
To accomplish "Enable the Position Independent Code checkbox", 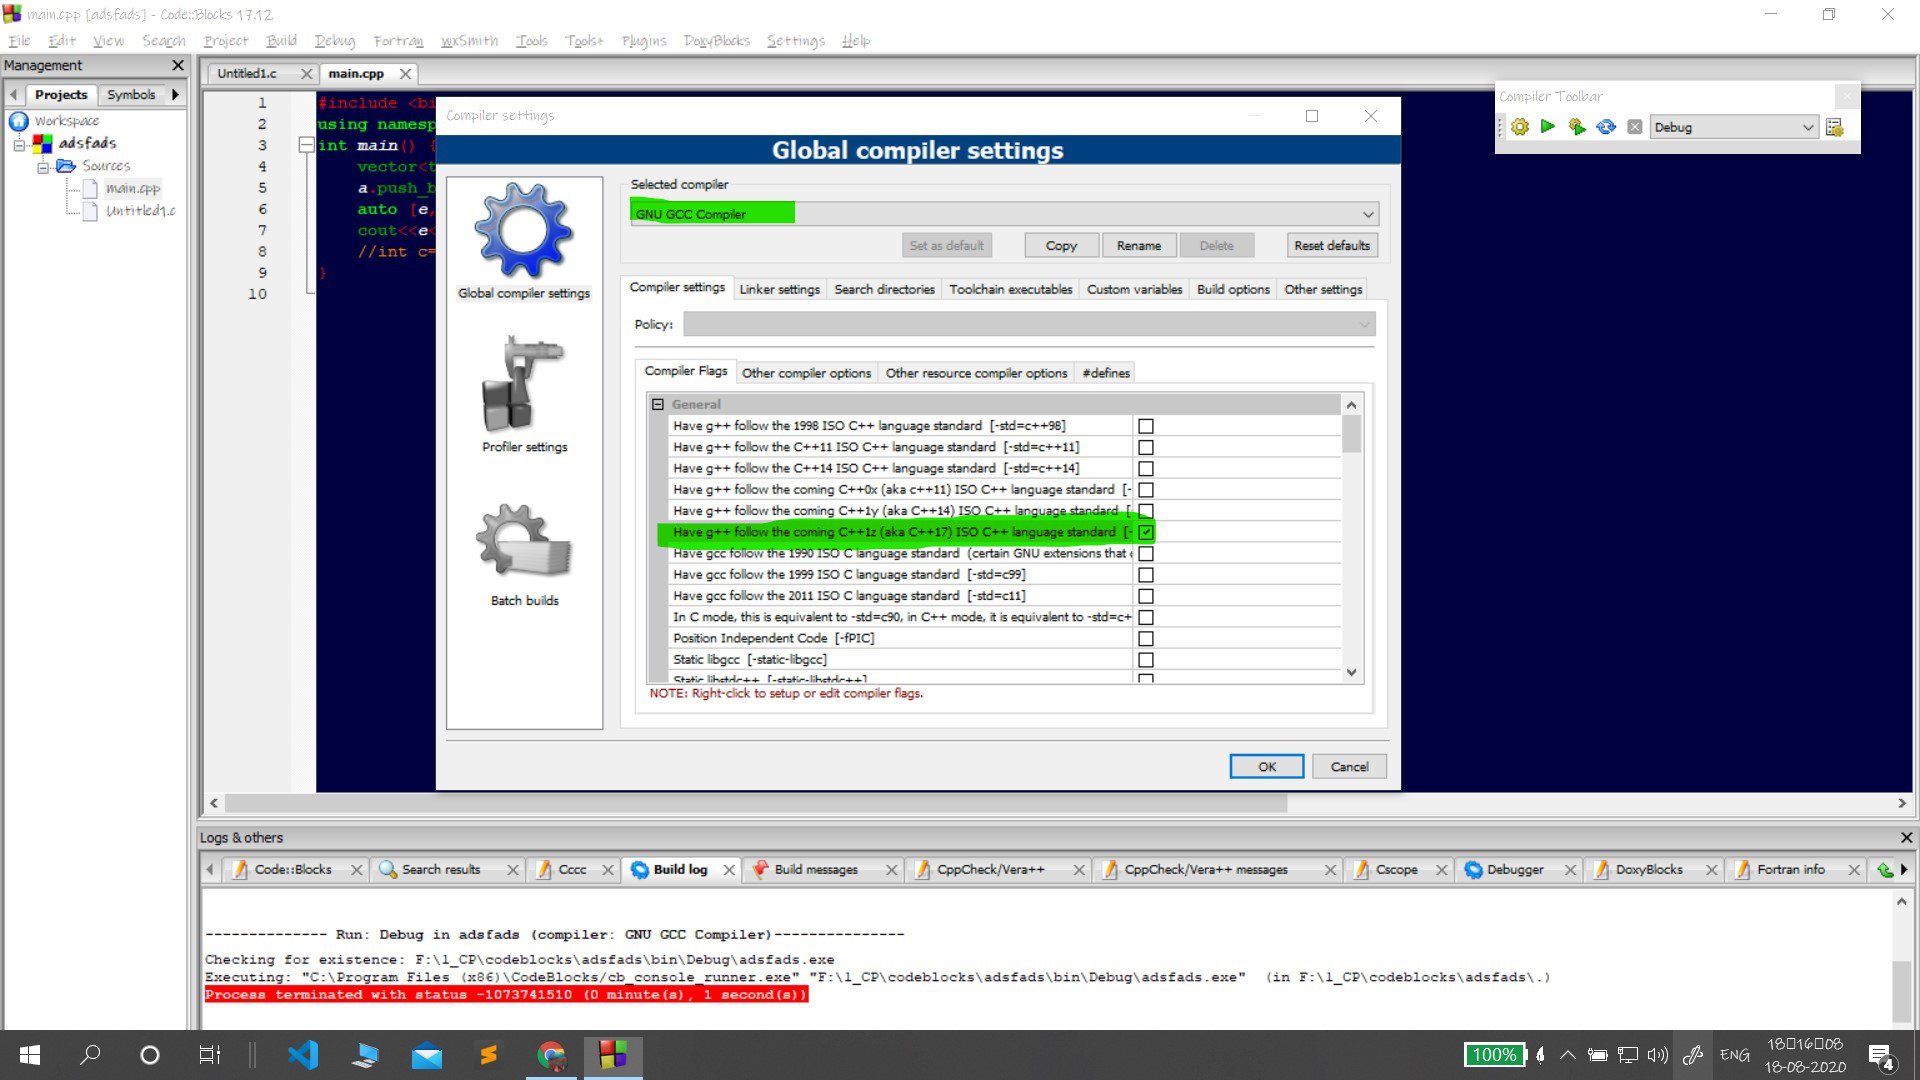I will click(1146, 639).
